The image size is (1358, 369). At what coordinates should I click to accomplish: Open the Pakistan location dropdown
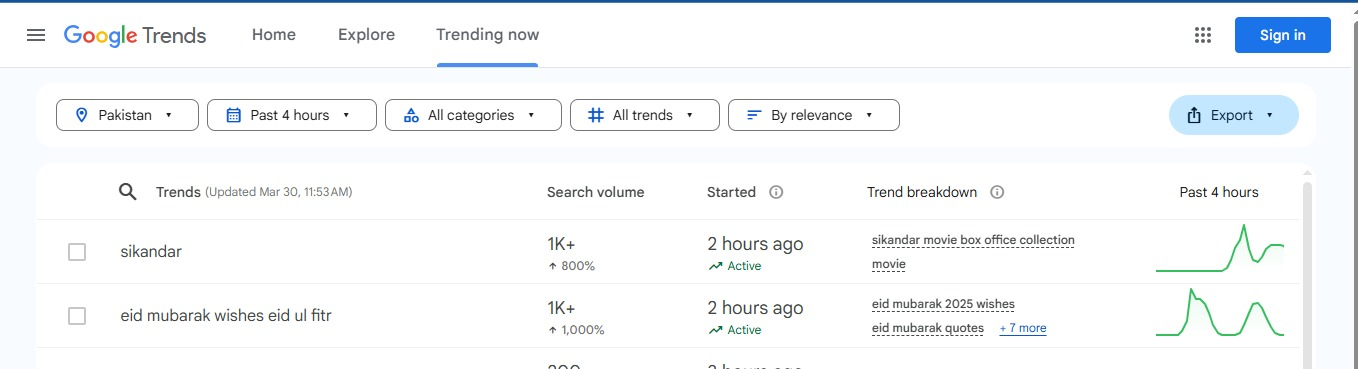(x=127, y=115)
